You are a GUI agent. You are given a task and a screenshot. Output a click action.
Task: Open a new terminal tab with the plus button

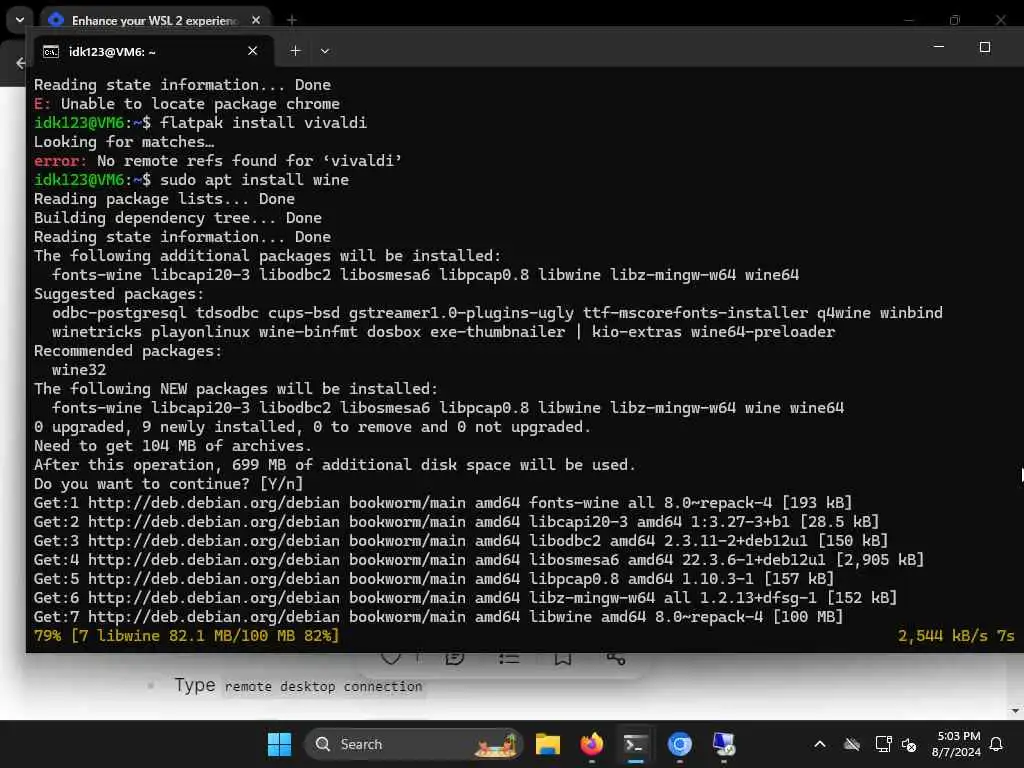tap(295, 51)
